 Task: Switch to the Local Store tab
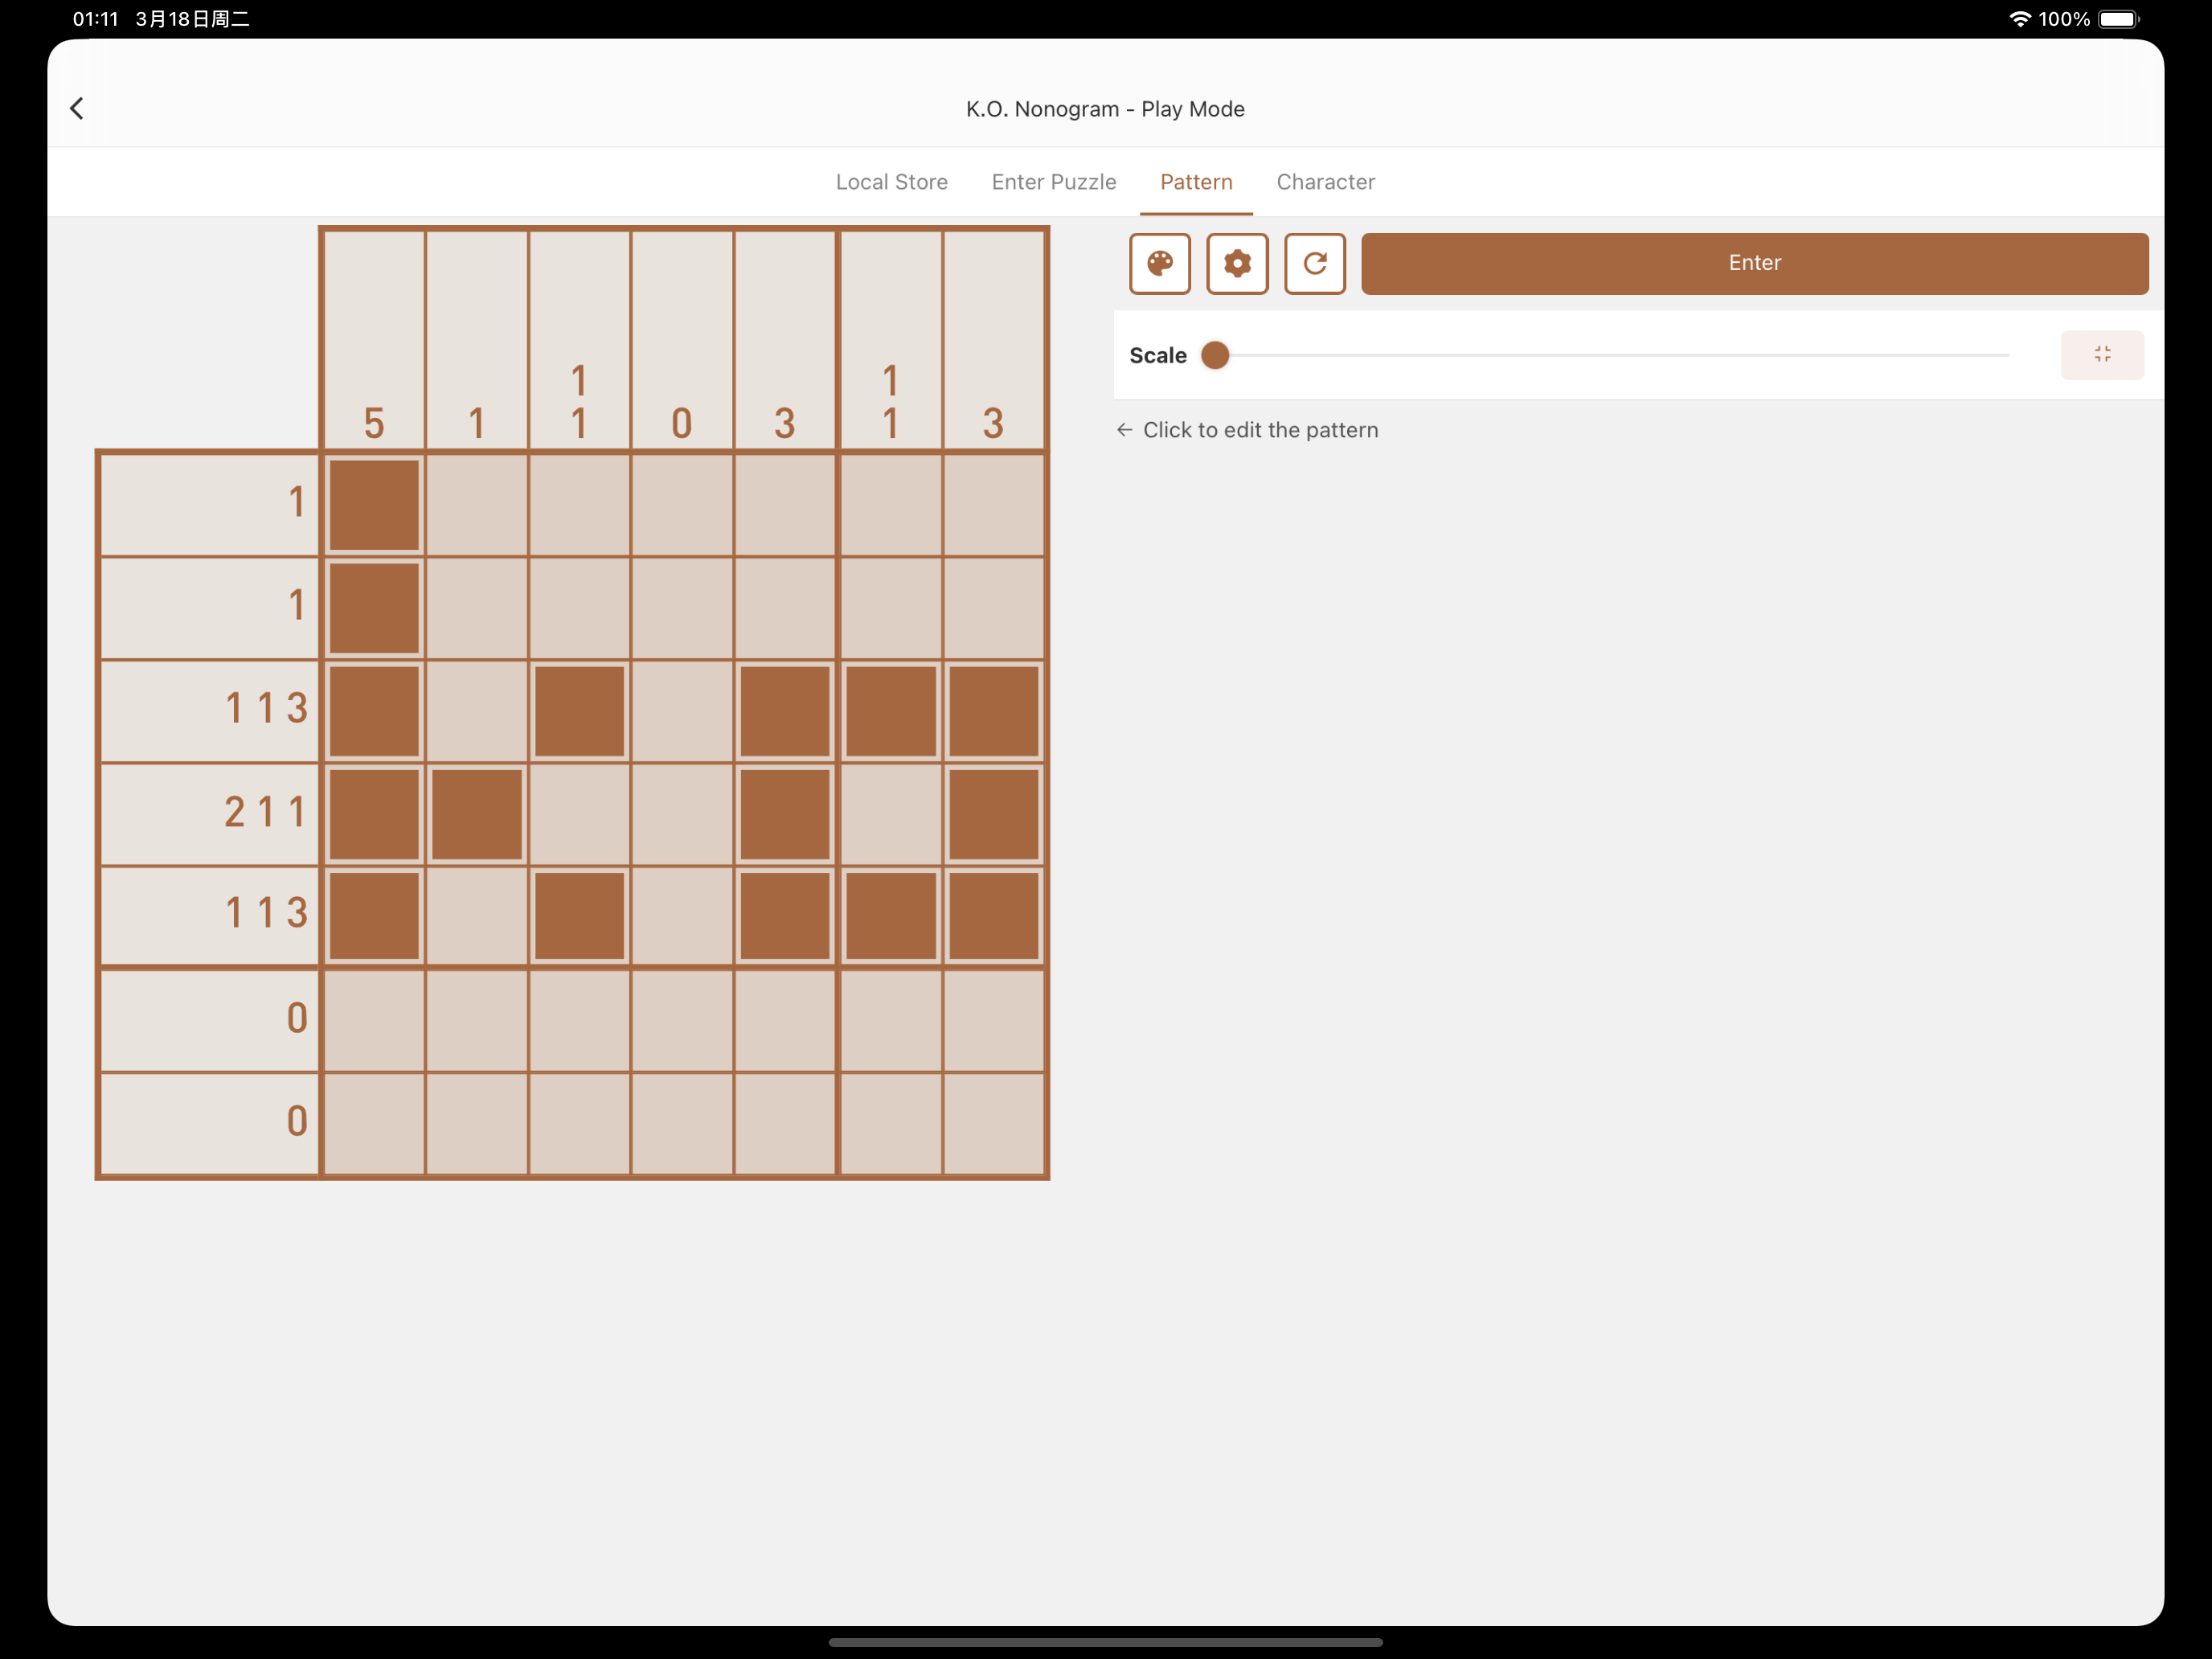pos(891,182)
